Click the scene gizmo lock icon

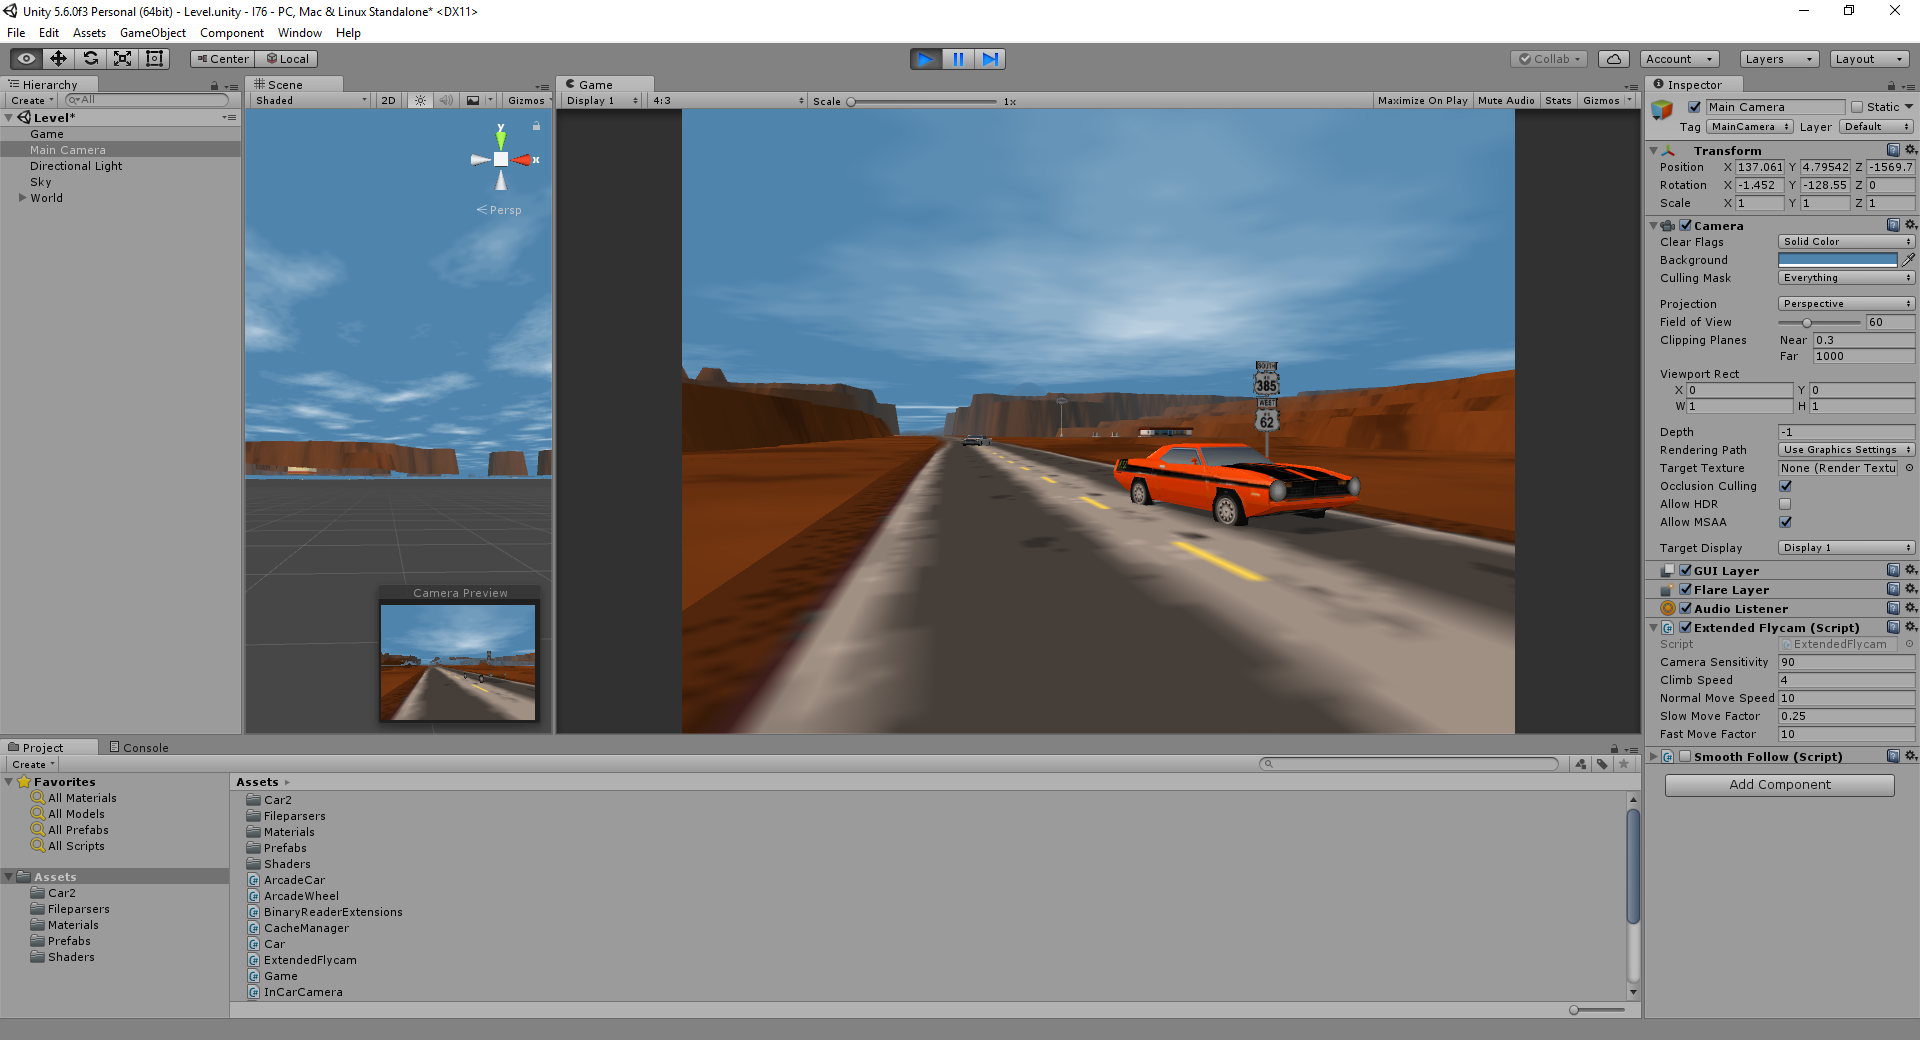pyautogui.click(x=536, y=126)
